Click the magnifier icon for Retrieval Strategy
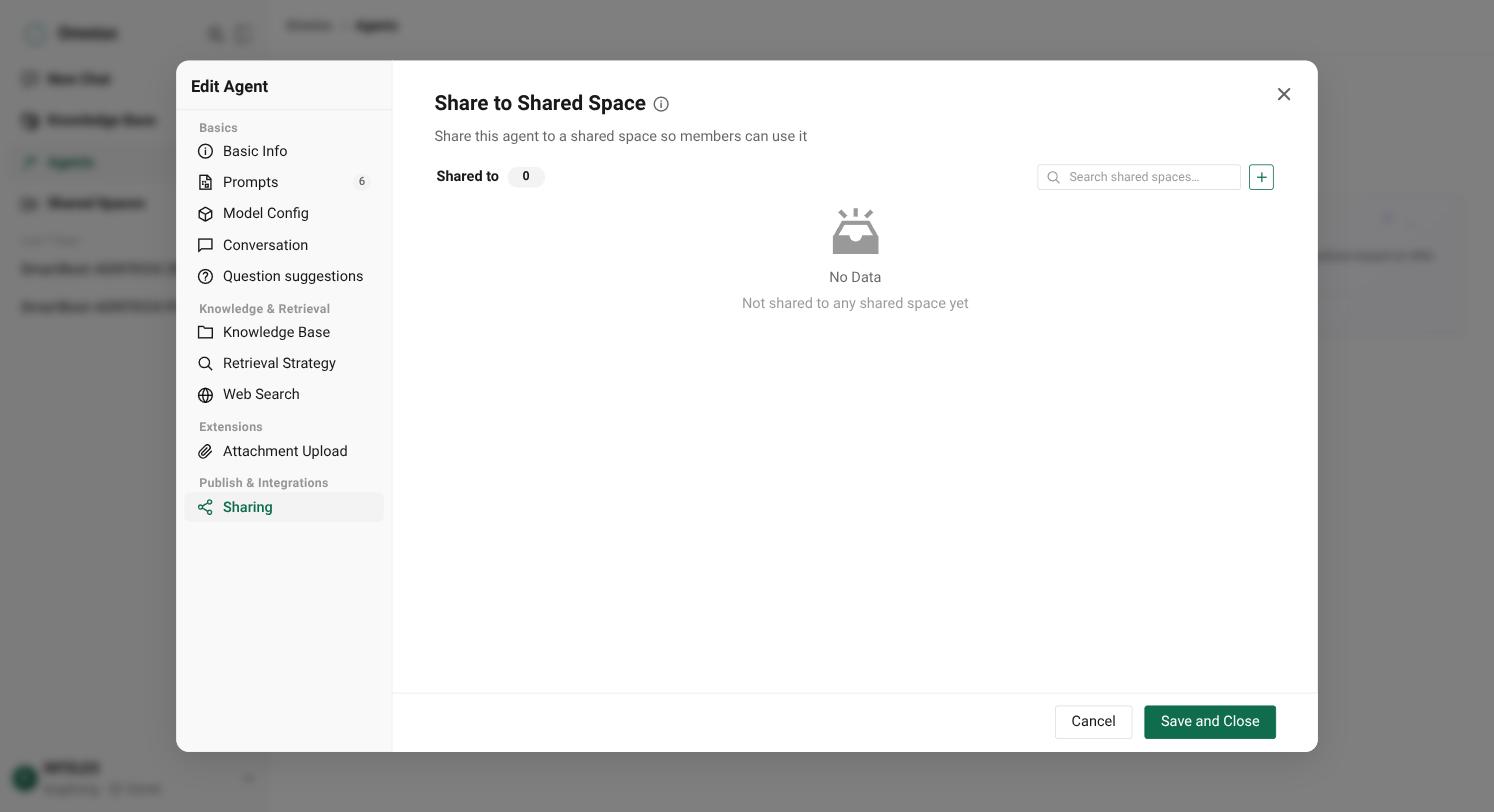 (206, 364)
